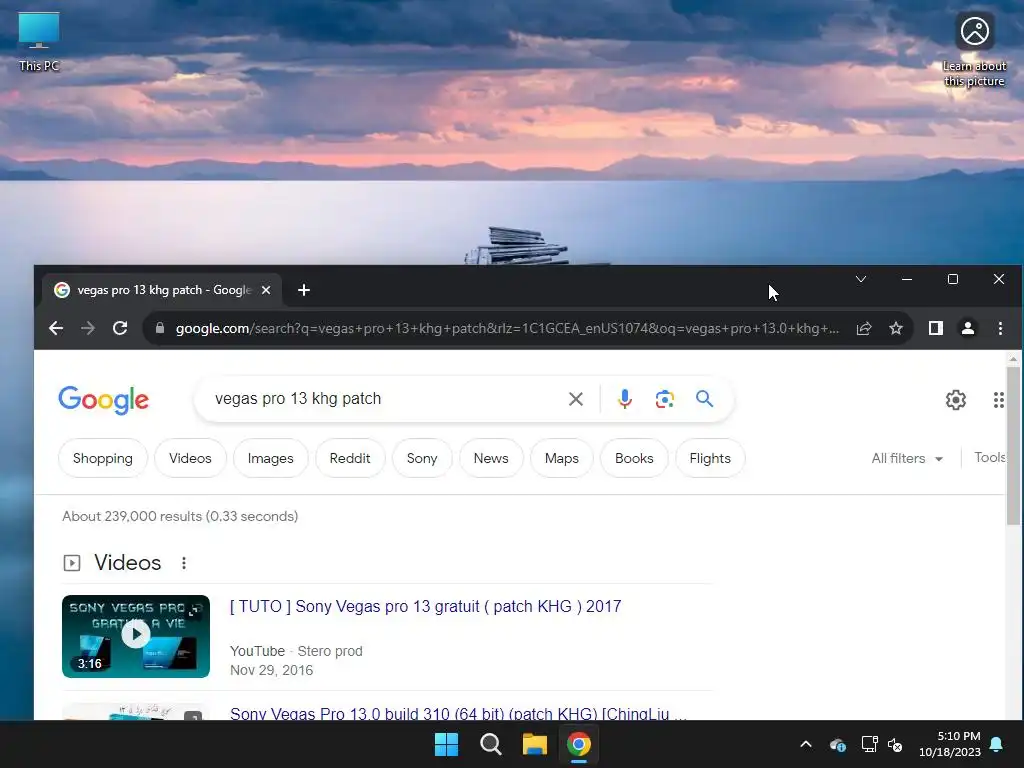The height and width of the screenshot is (768, 1024).
Task: Click the page vertical scrollbar thumb
Action: (x=1013, y=446)
